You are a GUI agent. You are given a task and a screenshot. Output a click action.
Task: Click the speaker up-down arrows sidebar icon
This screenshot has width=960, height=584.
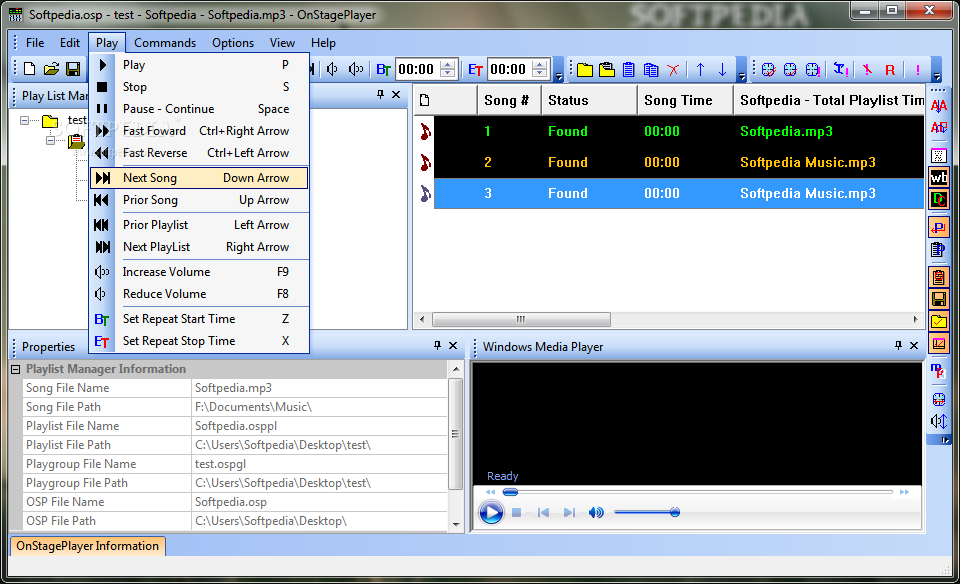coord(939,421)
